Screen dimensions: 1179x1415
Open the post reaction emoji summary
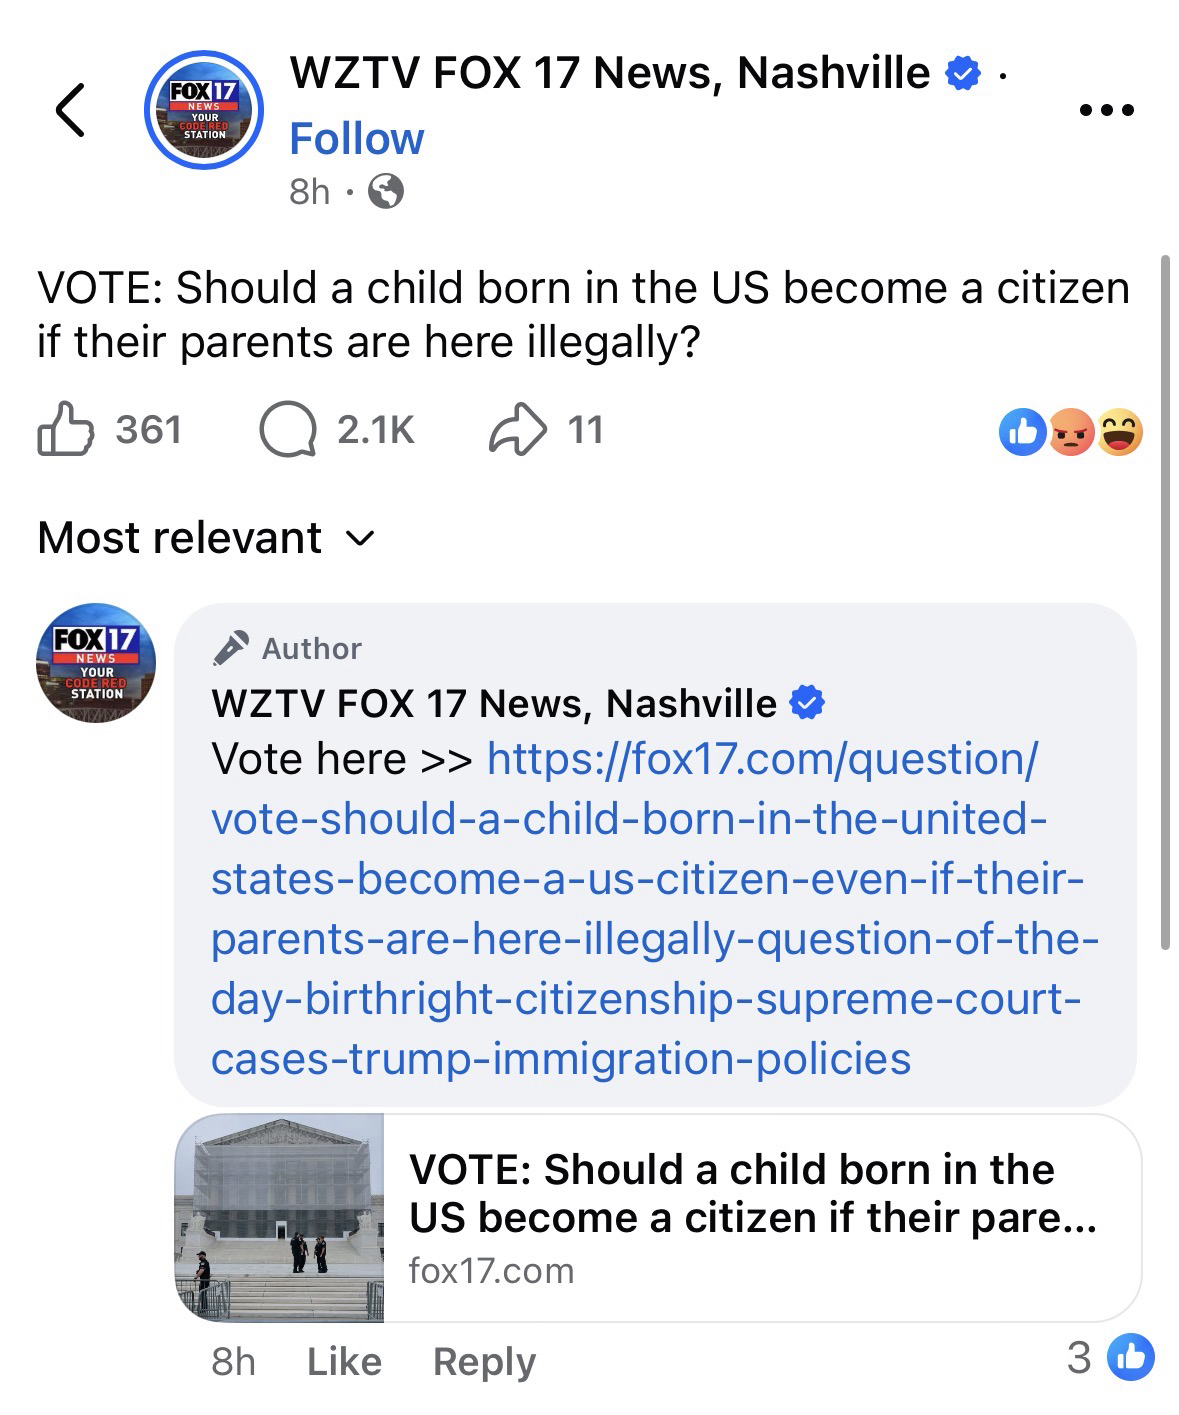pos(1070,432)
